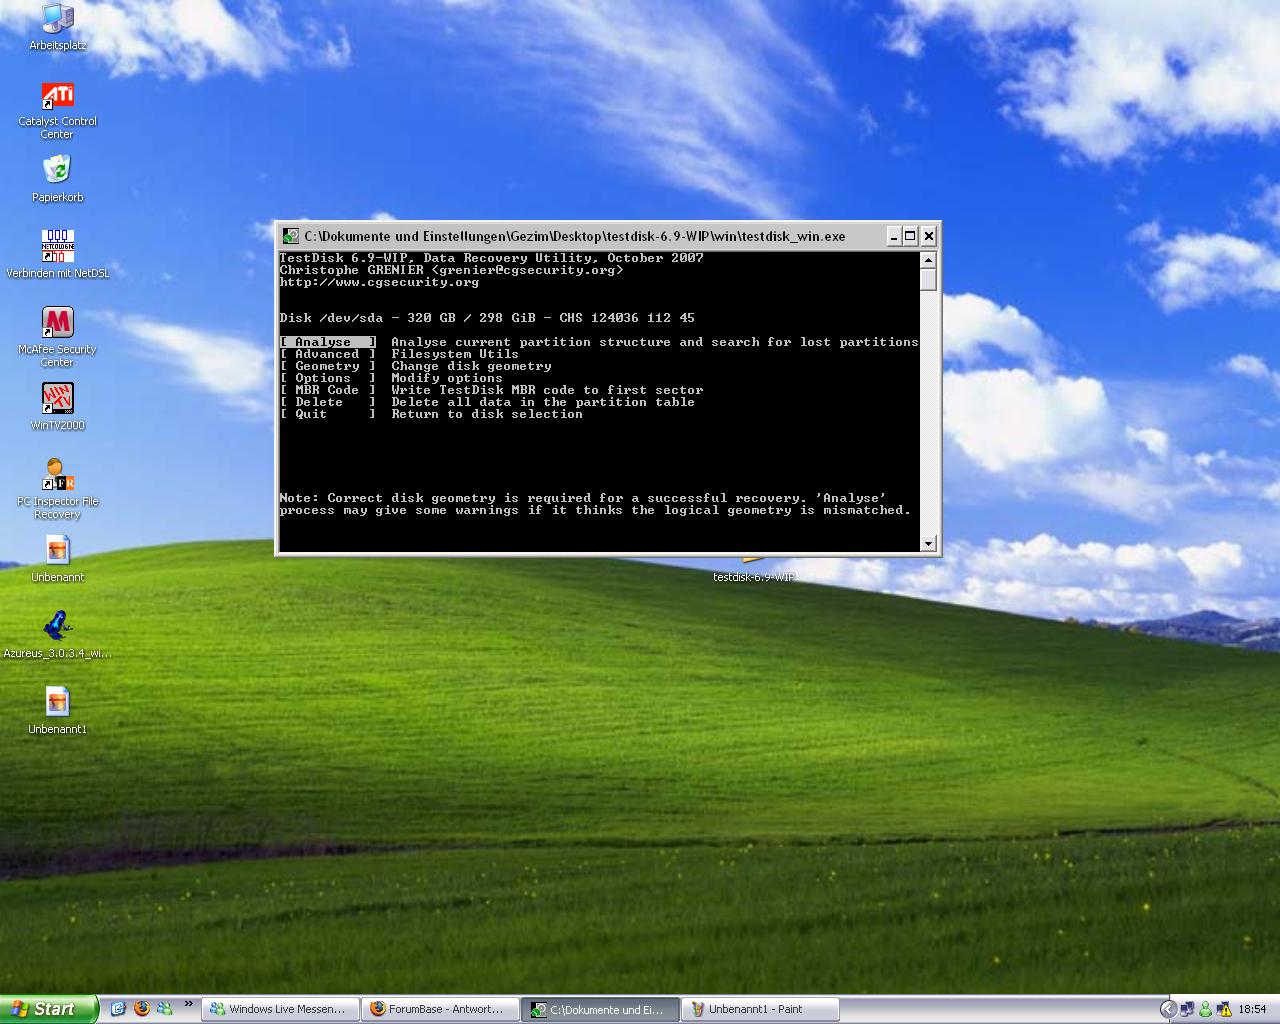Click the http://www.cgsecurity.org text line
This screenshot has width=1280, height=1024.
click(379, 282)
